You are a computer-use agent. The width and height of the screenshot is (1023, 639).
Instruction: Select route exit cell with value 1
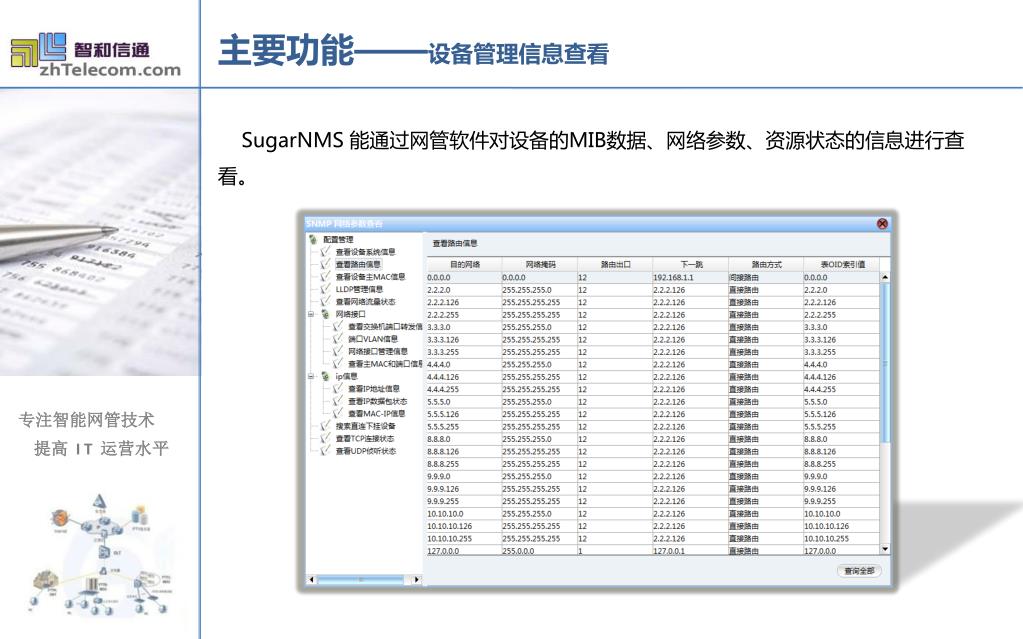615,551
